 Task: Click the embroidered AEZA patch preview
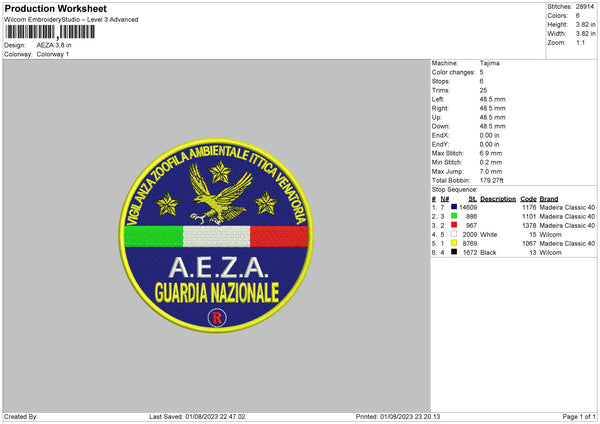[x=216, y=235]
